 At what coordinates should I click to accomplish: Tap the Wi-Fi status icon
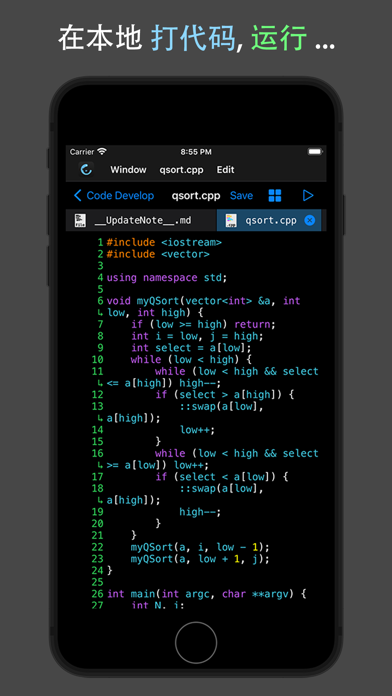click(x=102, y=152)
